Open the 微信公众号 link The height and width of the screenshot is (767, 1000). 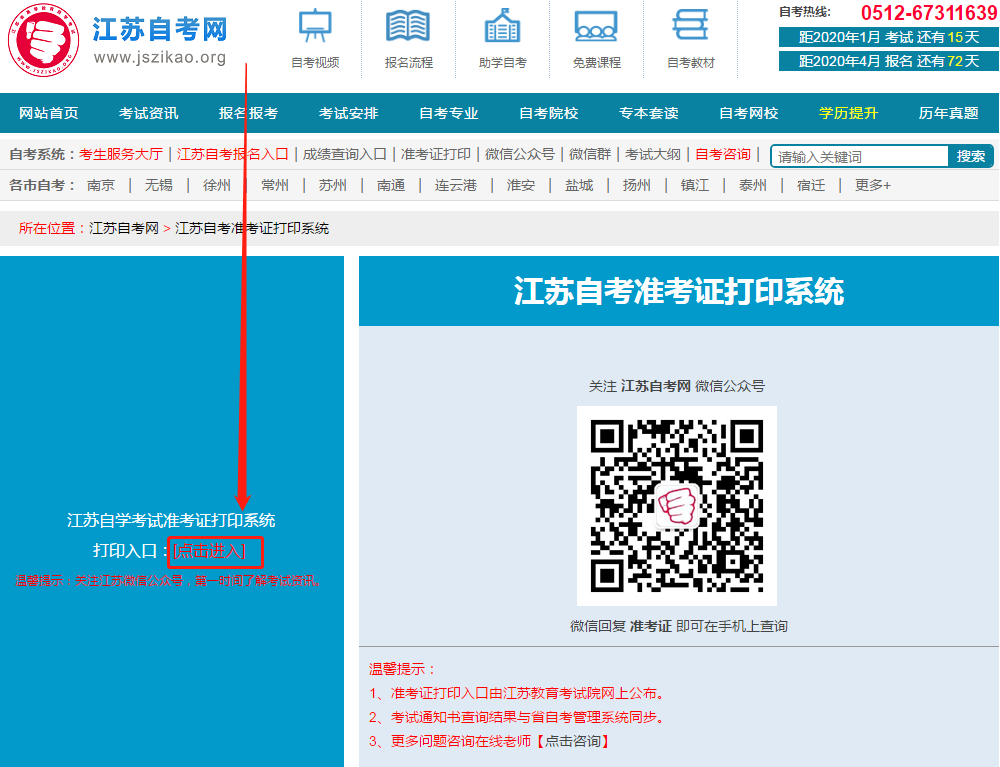click(x=520, y=154)
